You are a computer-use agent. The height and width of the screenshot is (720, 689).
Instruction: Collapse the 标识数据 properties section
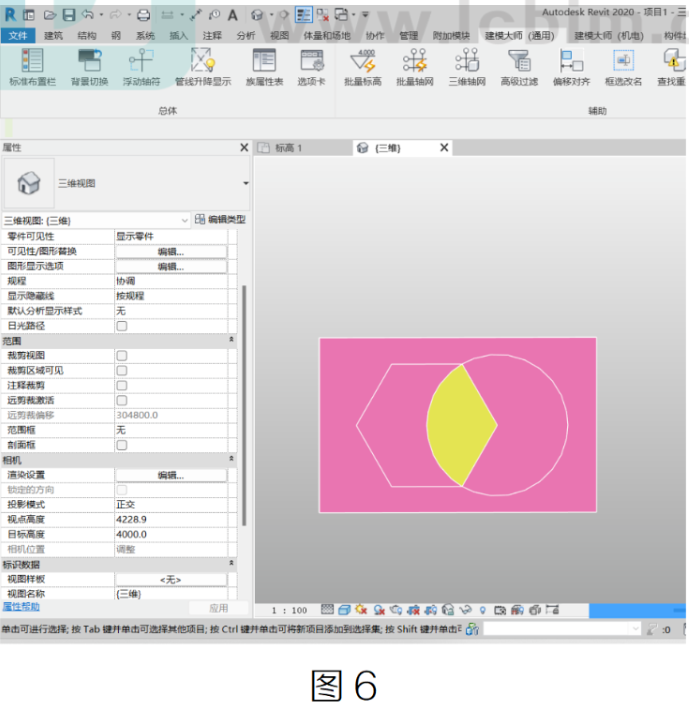coord(232,563)
